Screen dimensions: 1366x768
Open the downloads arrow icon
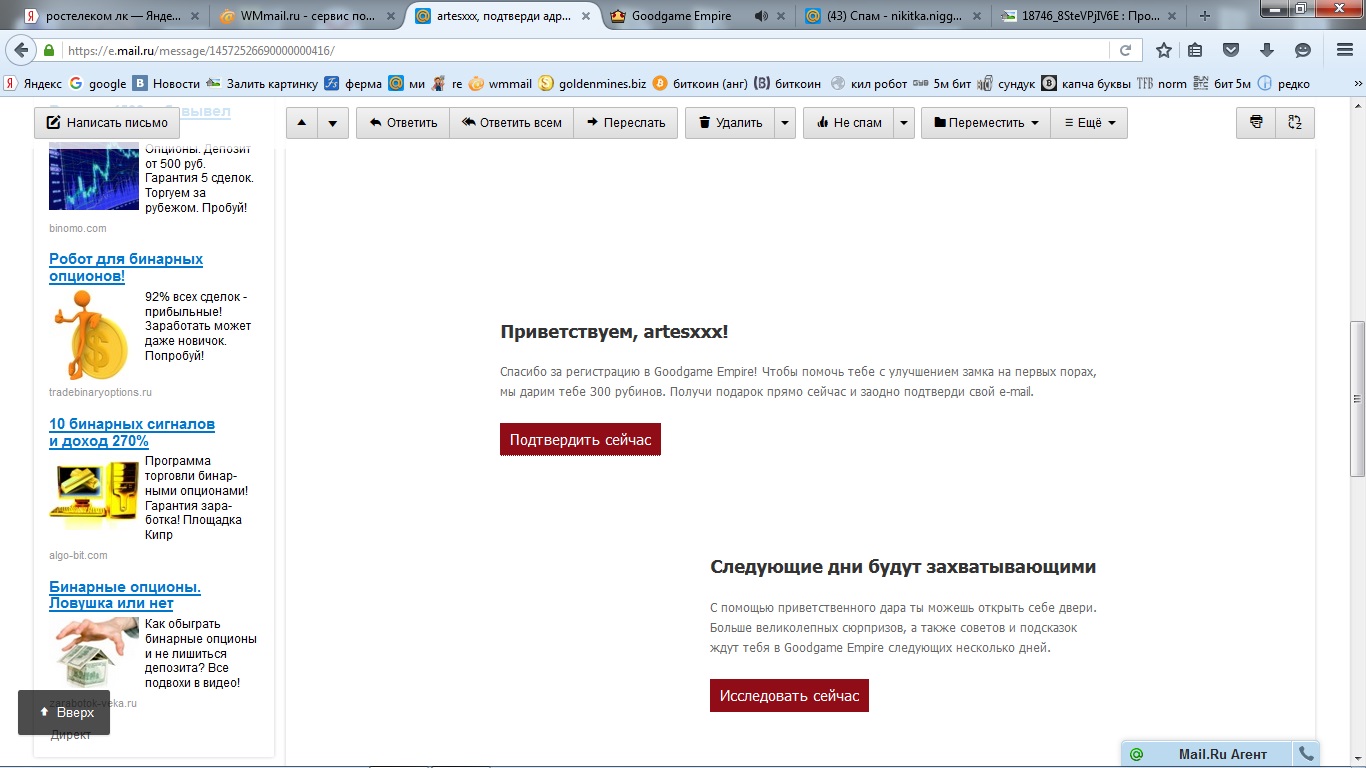[1267, 50]
